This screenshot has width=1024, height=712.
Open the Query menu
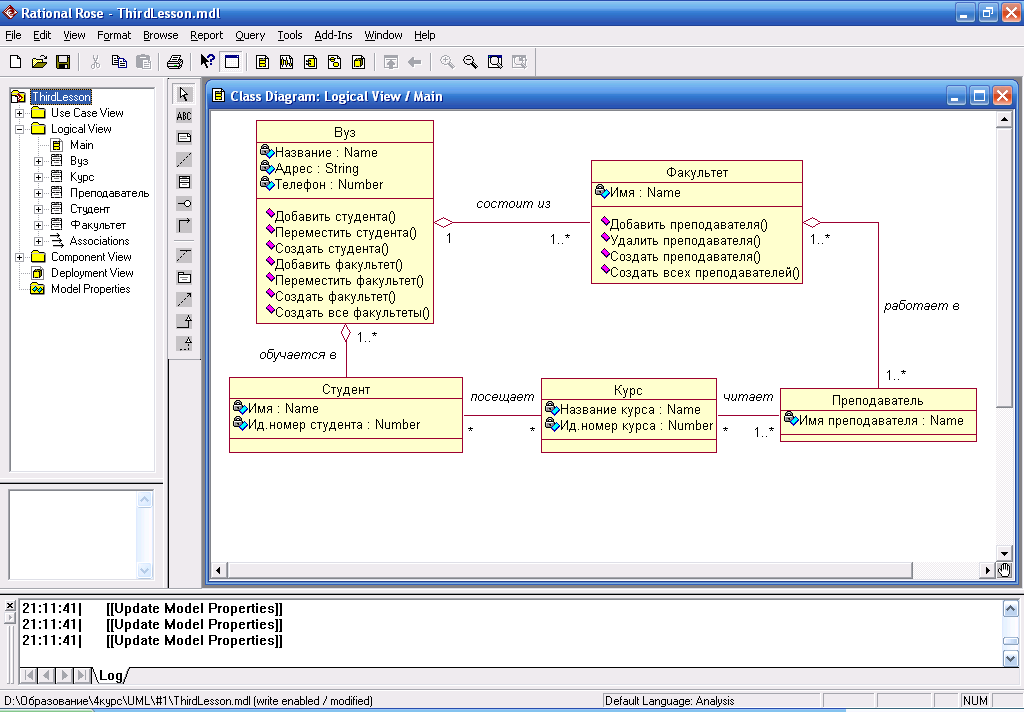(250, 35)
